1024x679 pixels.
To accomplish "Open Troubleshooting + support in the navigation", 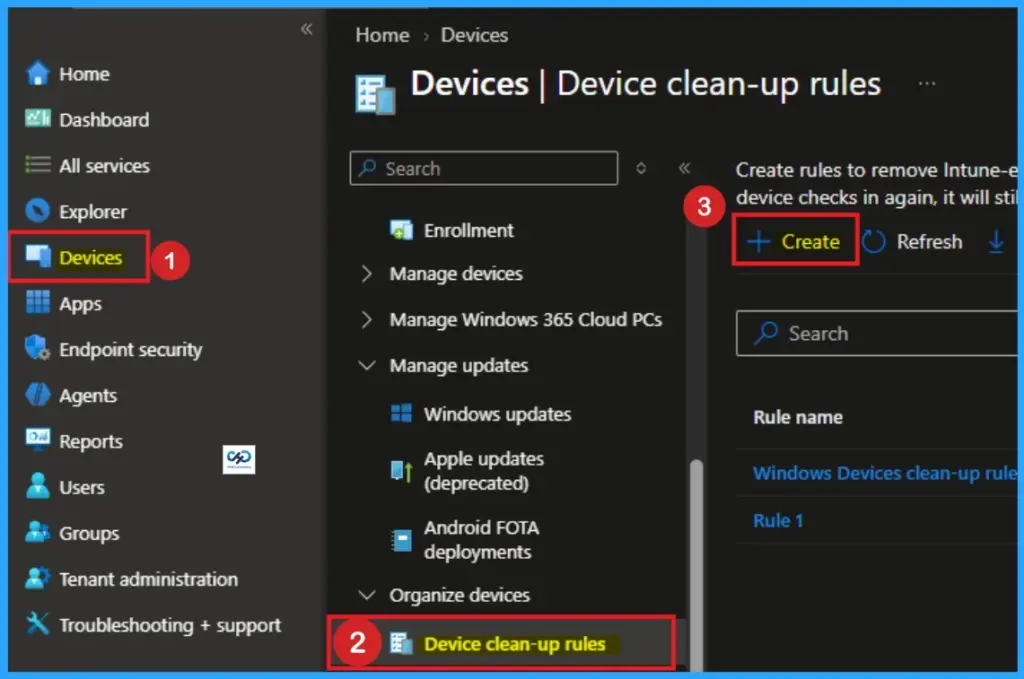I will (170, 625).
